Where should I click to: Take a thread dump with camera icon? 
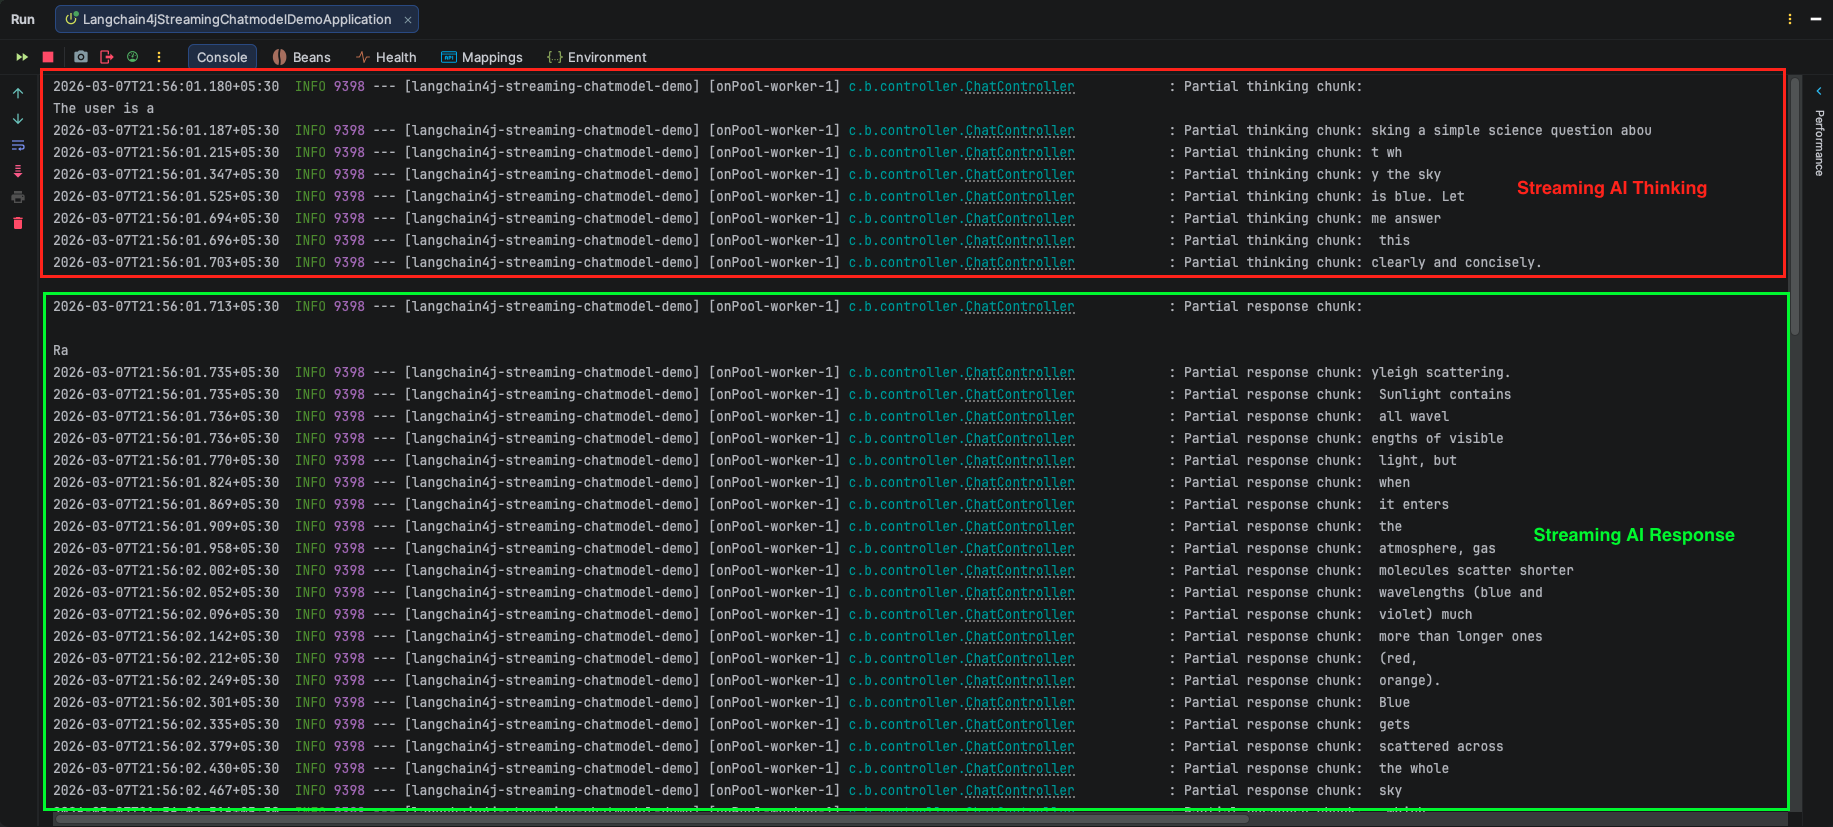pos(81,57)
